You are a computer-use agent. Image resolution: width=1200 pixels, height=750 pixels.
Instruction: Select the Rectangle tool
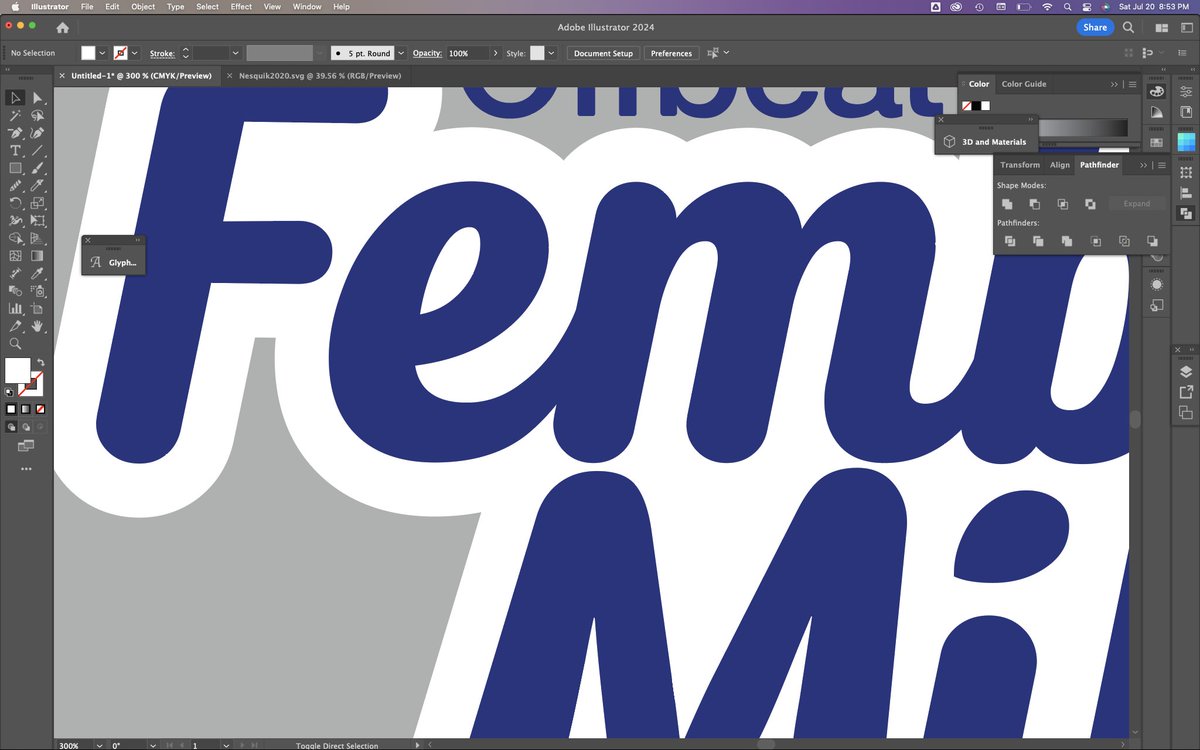click(x=15, y=167)
